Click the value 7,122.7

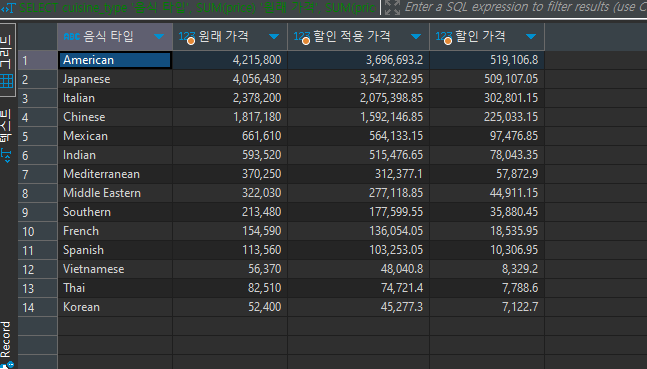pos(520,307)
